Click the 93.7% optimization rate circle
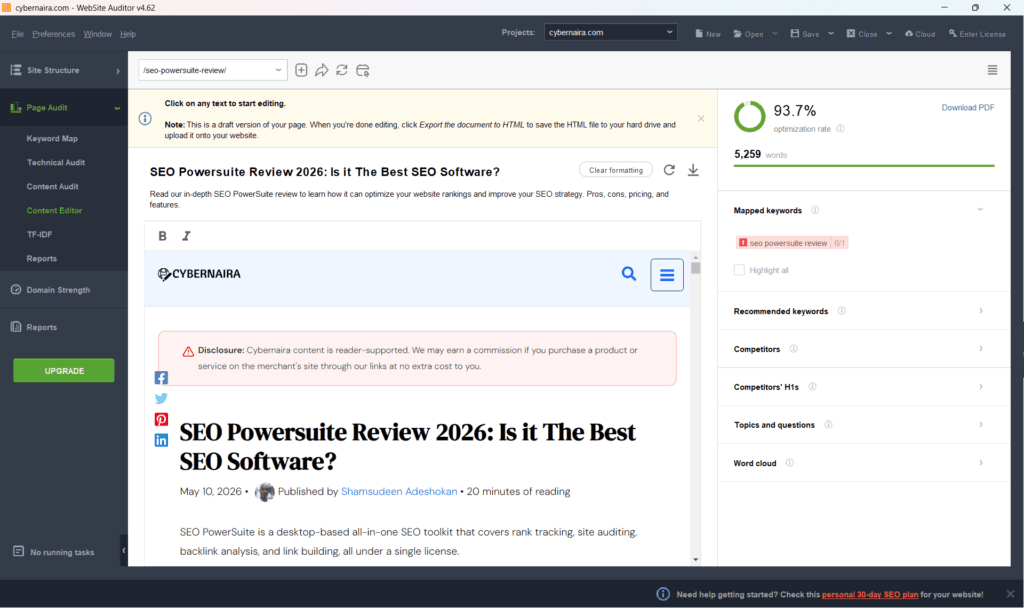Viewport: 1024px width, 608px height. (750, 117)
